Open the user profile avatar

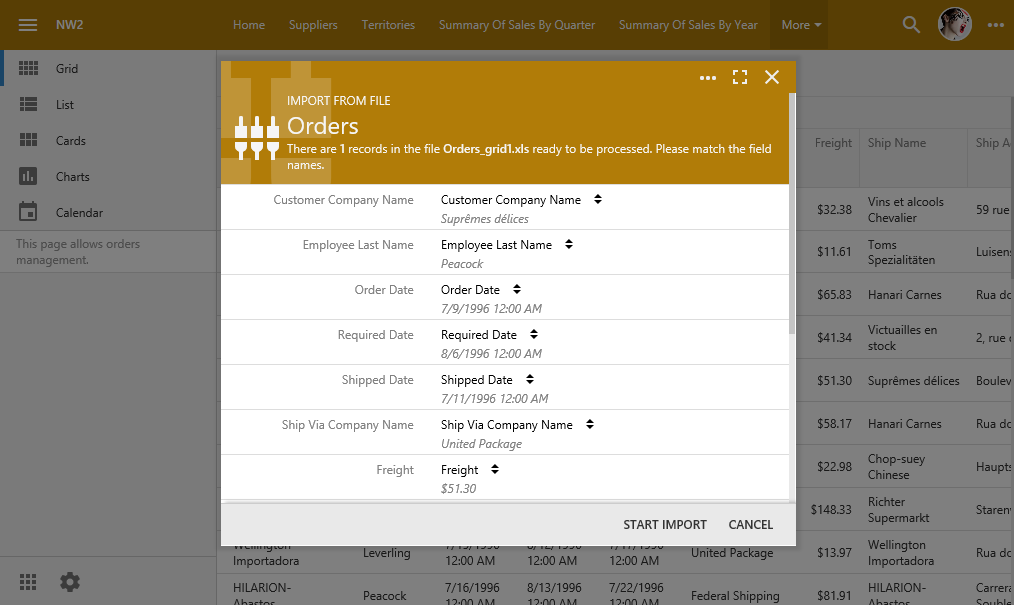click(x=955, y=25)
